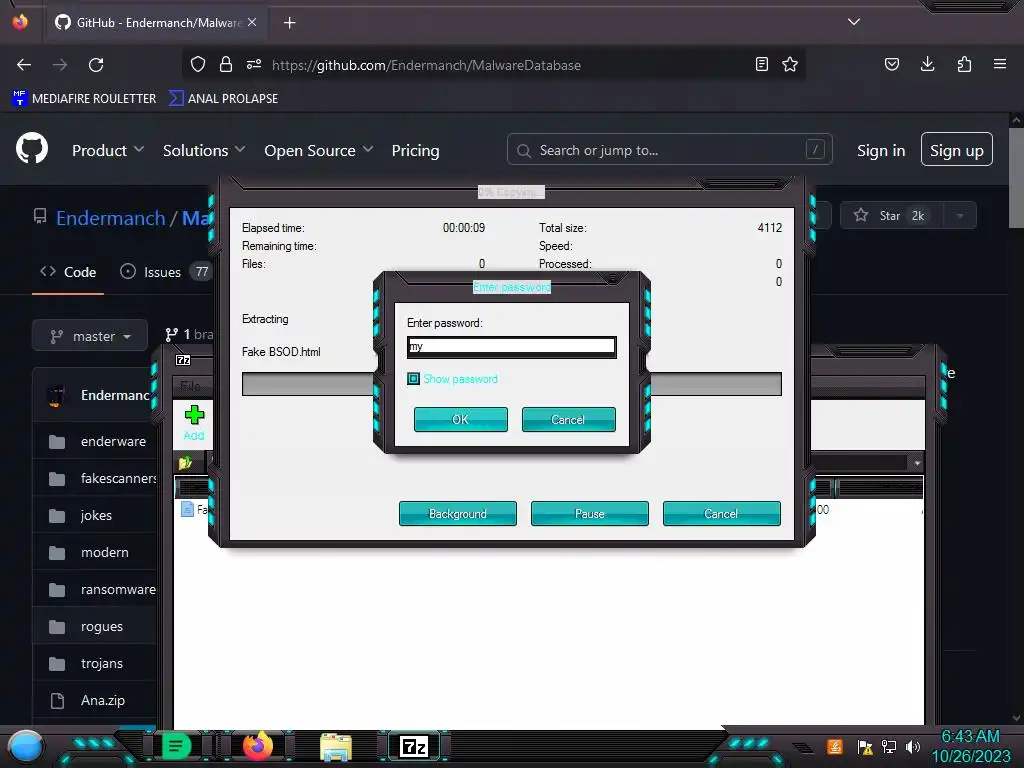
Task: Click the Firefox taskbar icon
Action: [258, 746]
